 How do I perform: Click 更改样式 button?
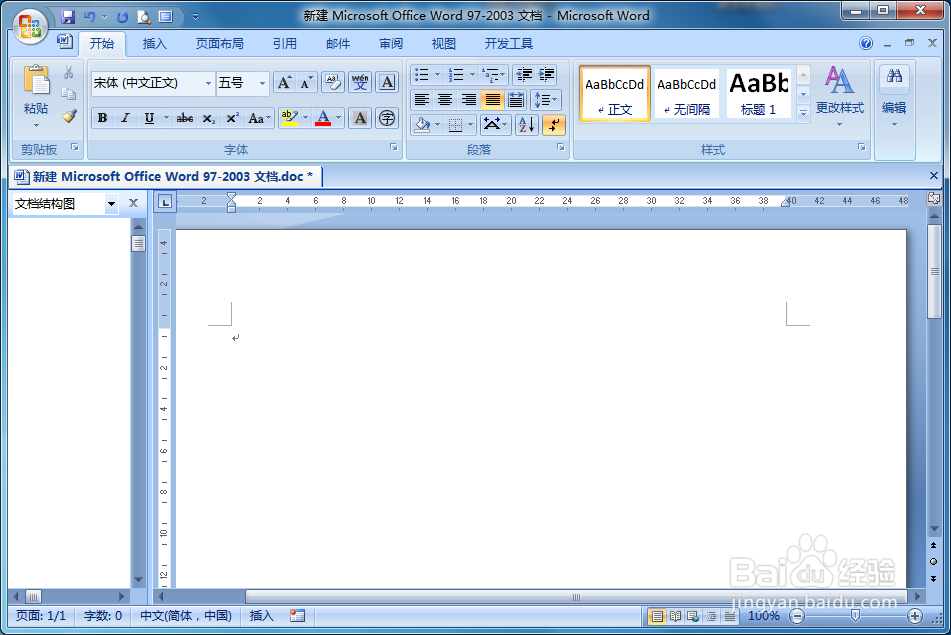coord(839,96)
